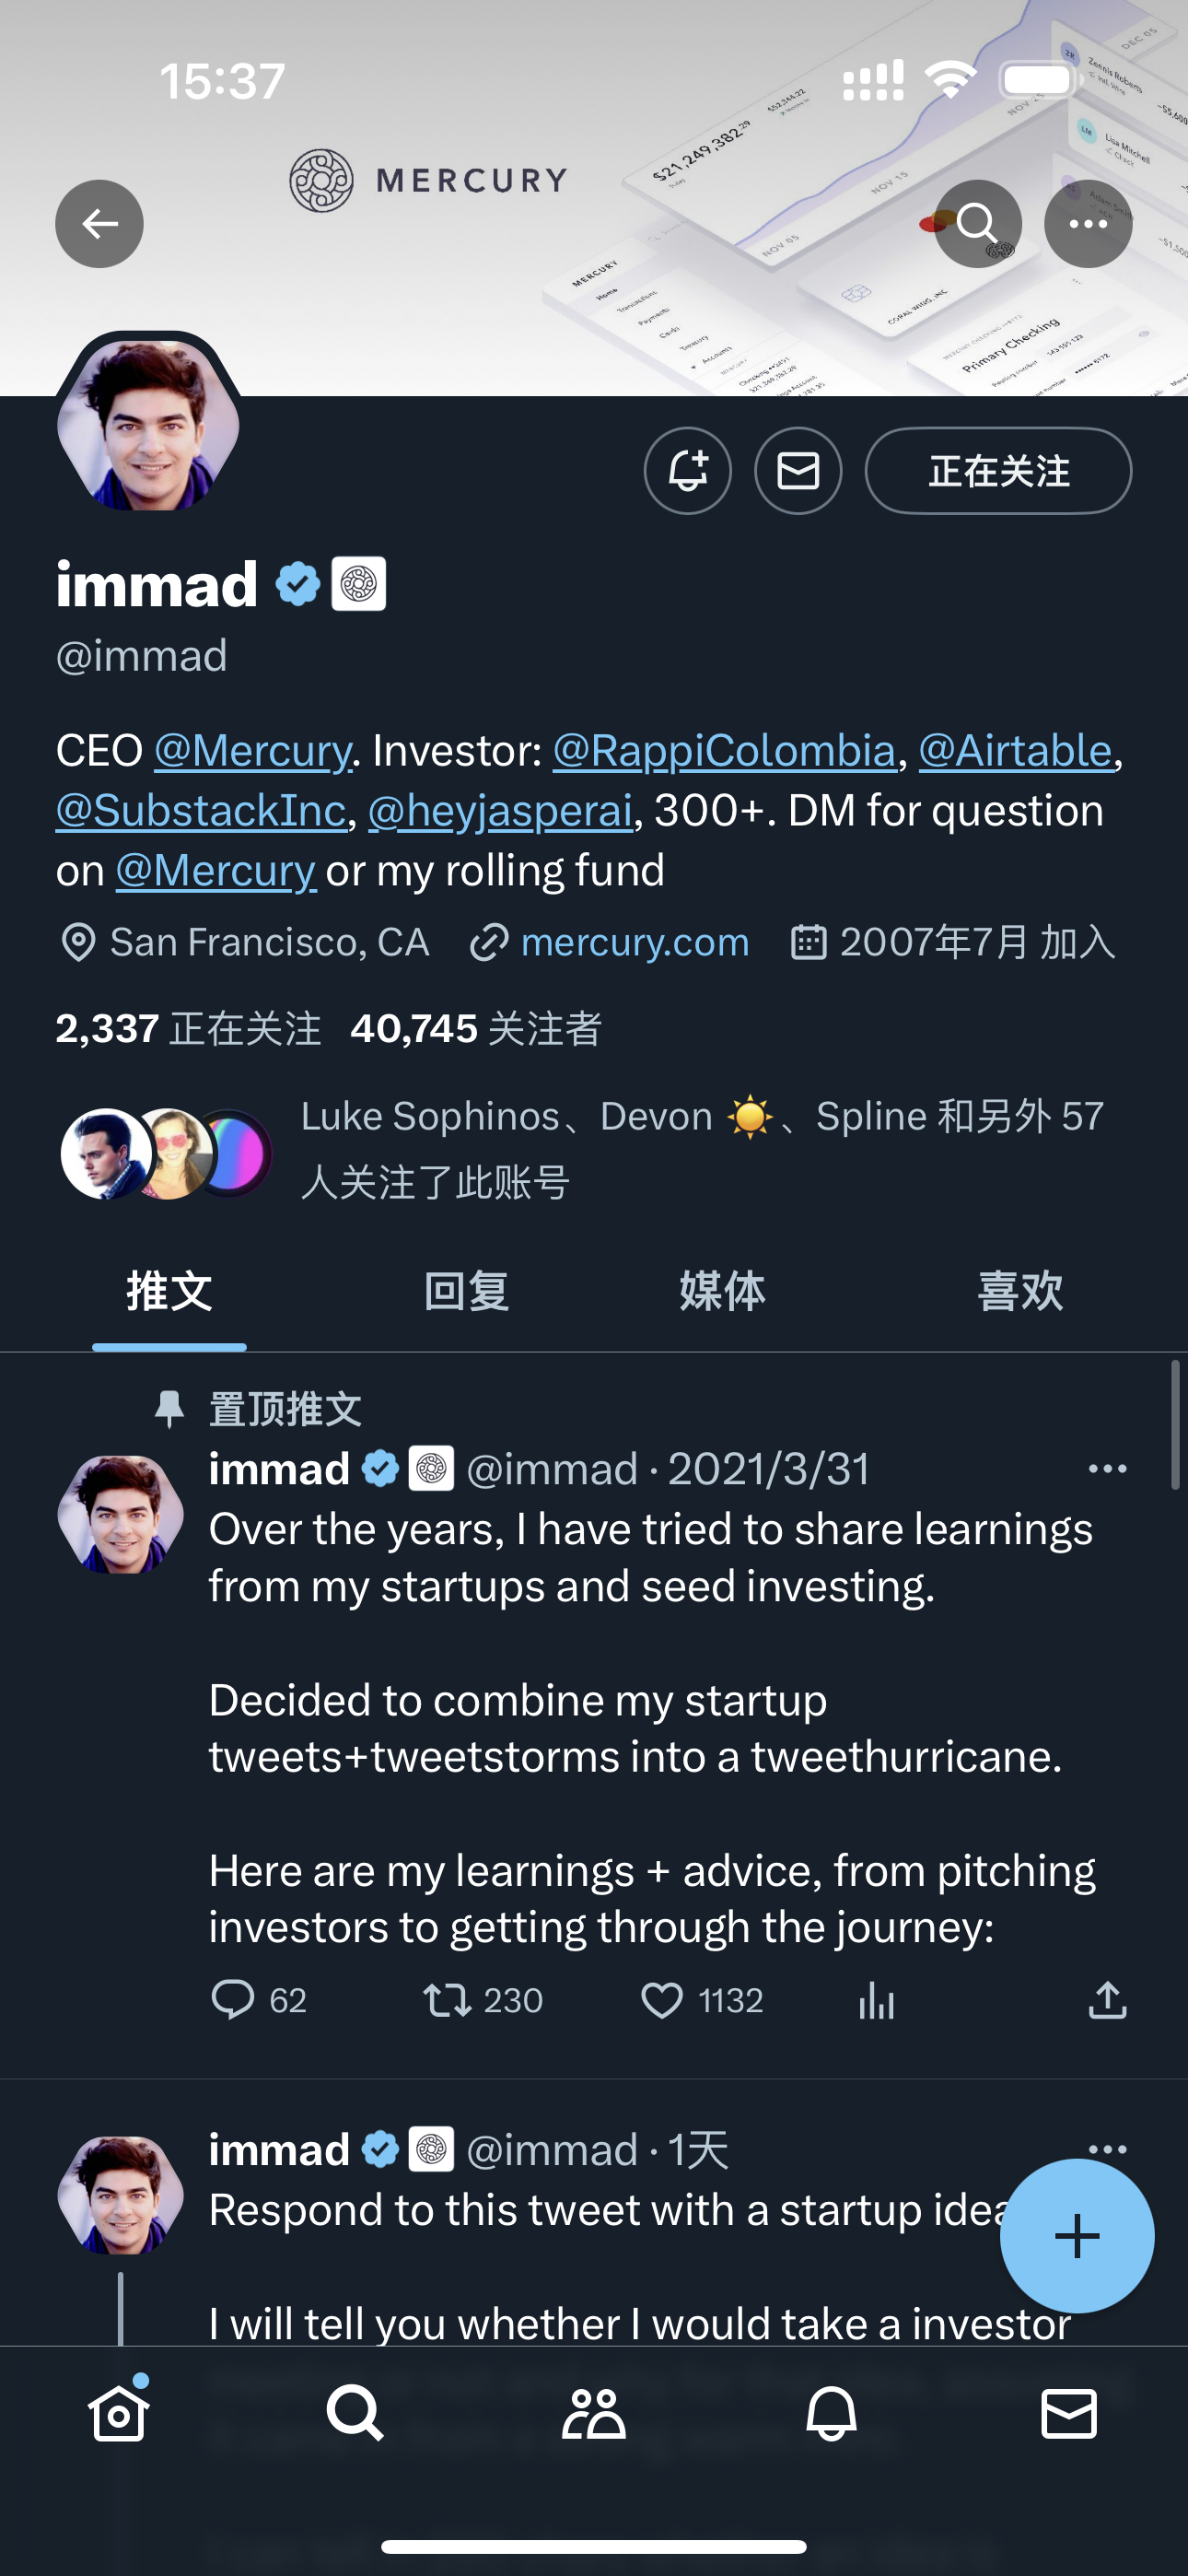Open Communities from bottom navigation
Image resolution: width=1188 pixels, height=2576 pixels.
tap(593, 2415)
